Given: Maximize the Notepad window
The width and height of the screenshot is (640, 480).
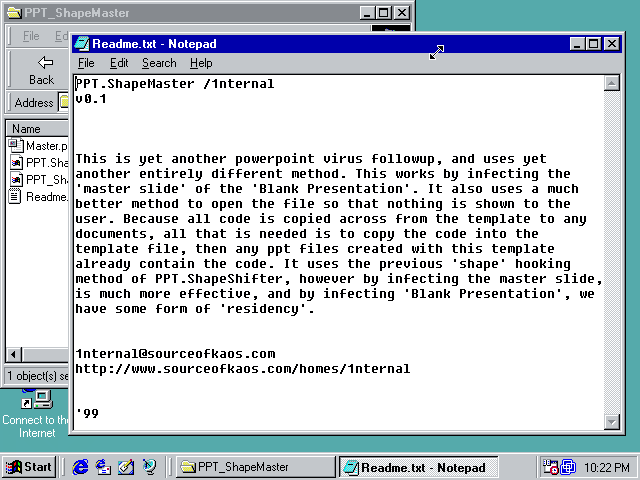Looking at the screenshot, I should point(593,44).
